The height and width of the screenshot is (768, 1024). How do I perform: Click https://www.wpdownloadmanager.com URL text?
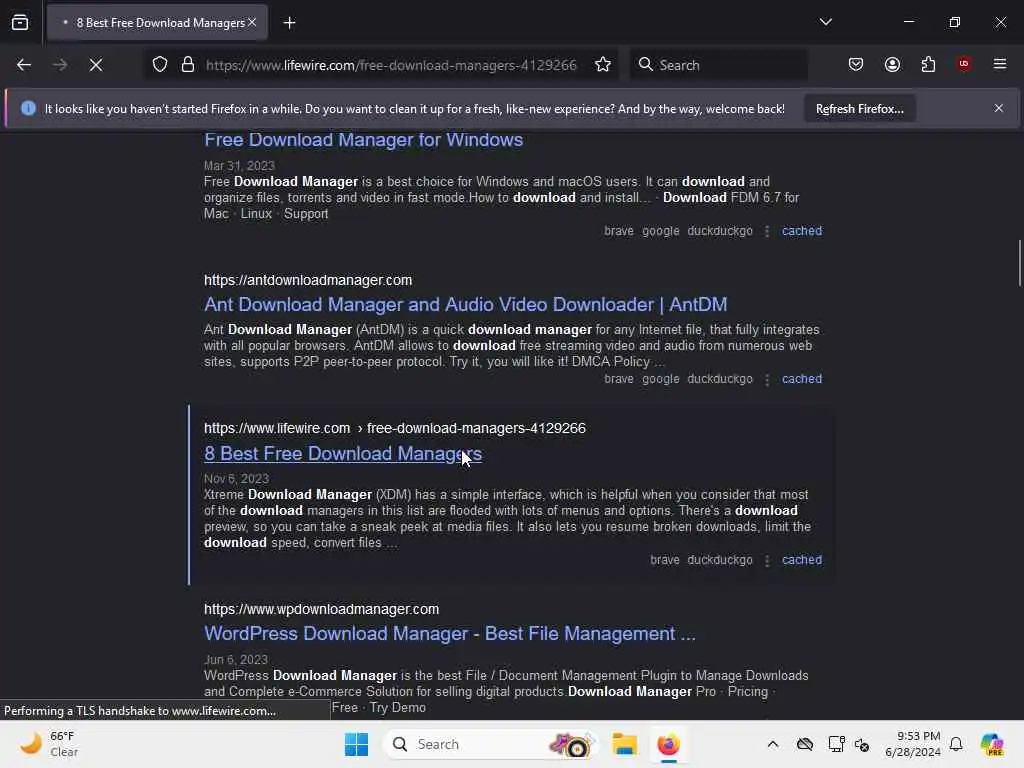(321, 609)
